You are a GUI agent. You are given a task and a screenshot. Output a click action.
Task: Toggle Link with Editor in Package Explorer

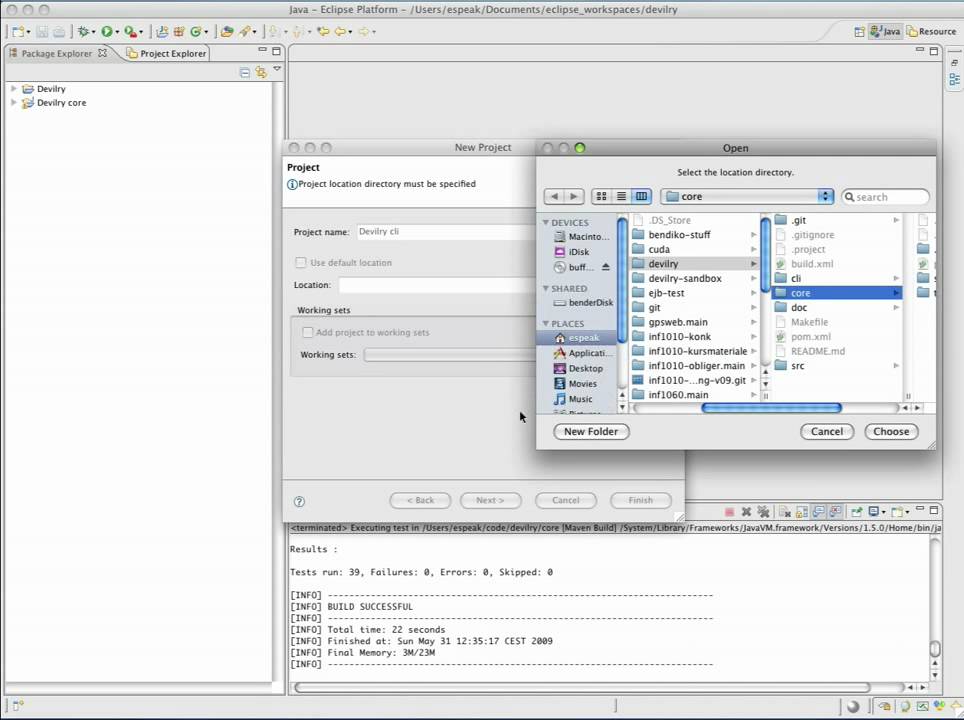tap(261, 73)
